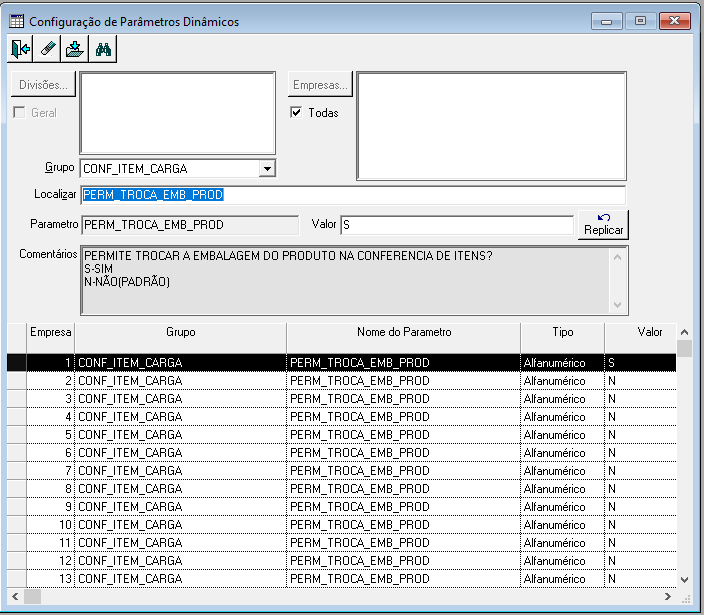Click the grid vertical scroll up arrow
Screen dimensions: 704x615
click(684, 332)
